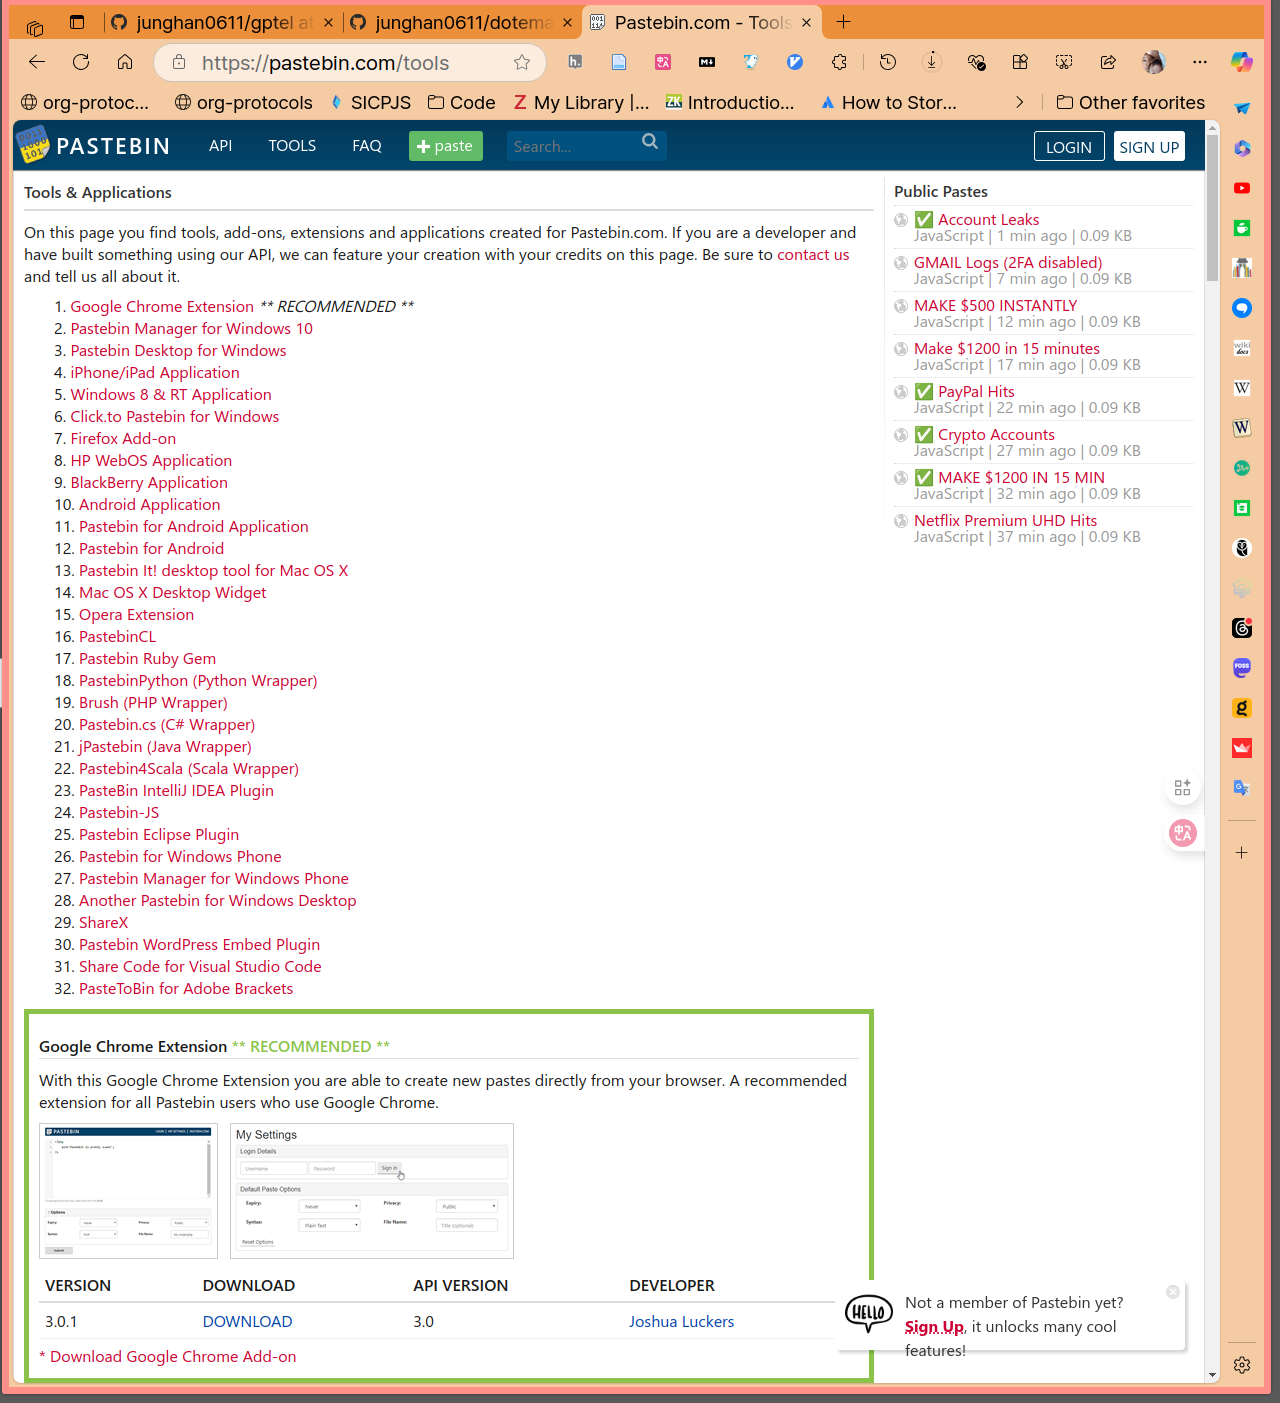Open the My Settings screenshot thumbnail
Image resolution: width=1280 pixels, height=1403 pixels.
coord(372,1191)
